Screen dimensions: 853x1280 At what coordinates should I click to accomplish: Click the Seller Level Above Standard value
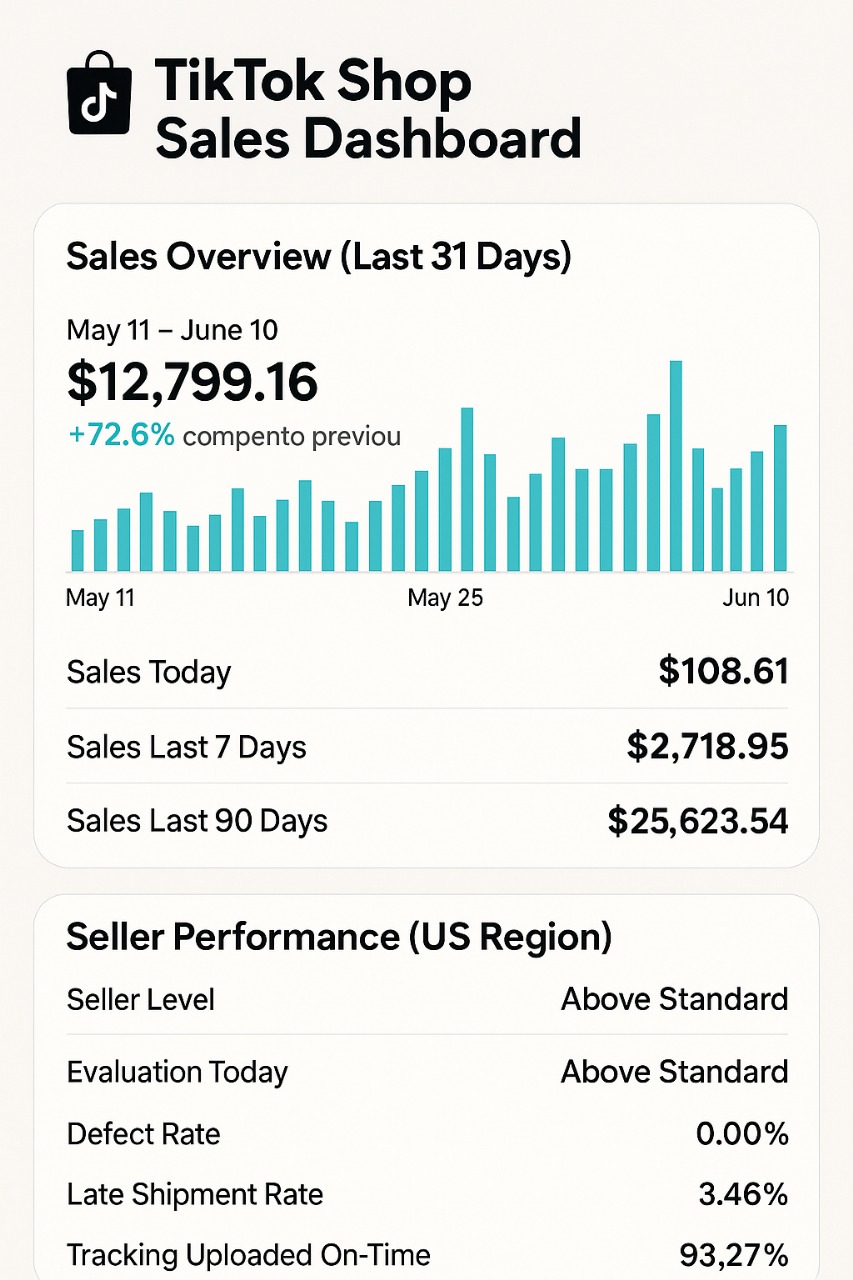pyautogui.click(x=674, y=999)
